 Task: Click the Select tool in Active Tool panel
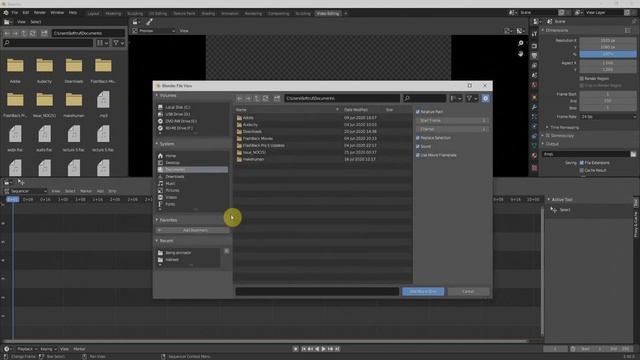coord(554,210)
